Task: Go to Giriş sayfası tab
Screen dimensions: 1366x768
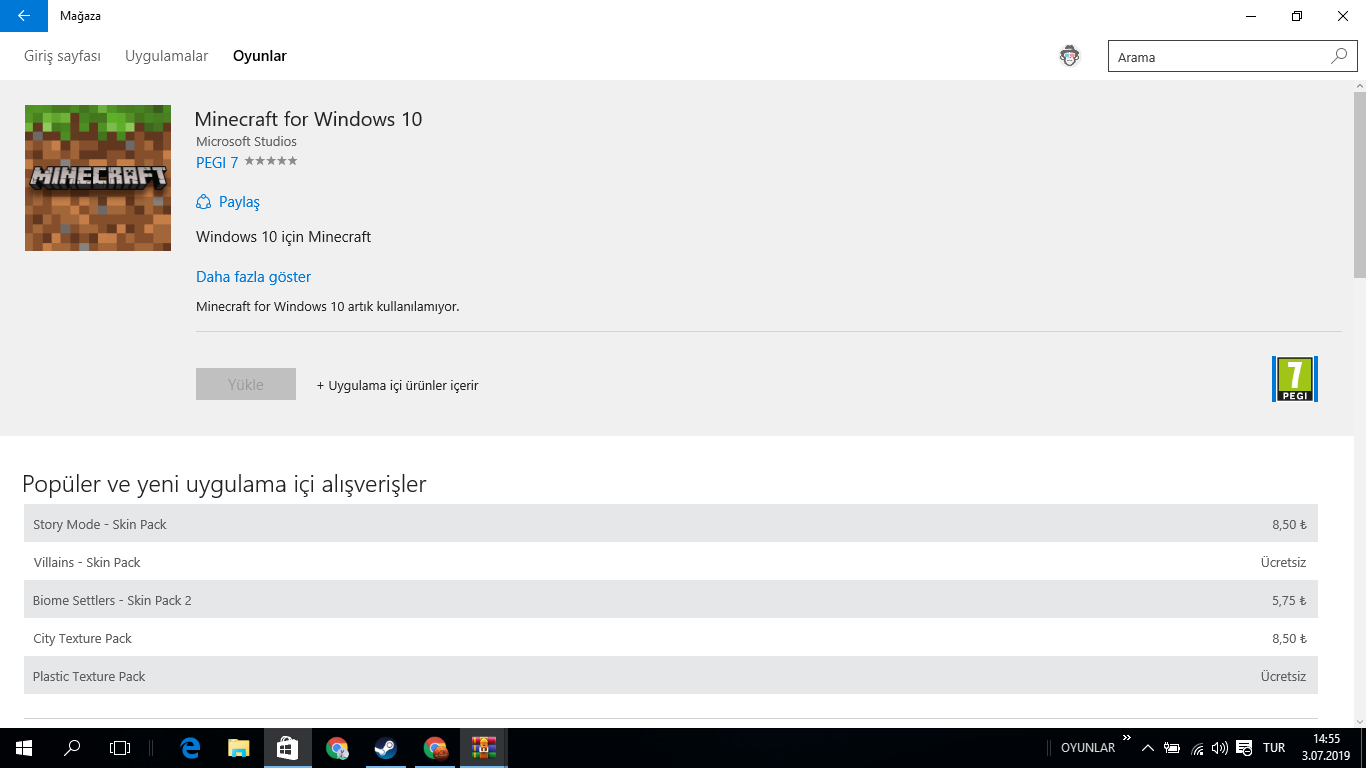Action: (62, 56)
